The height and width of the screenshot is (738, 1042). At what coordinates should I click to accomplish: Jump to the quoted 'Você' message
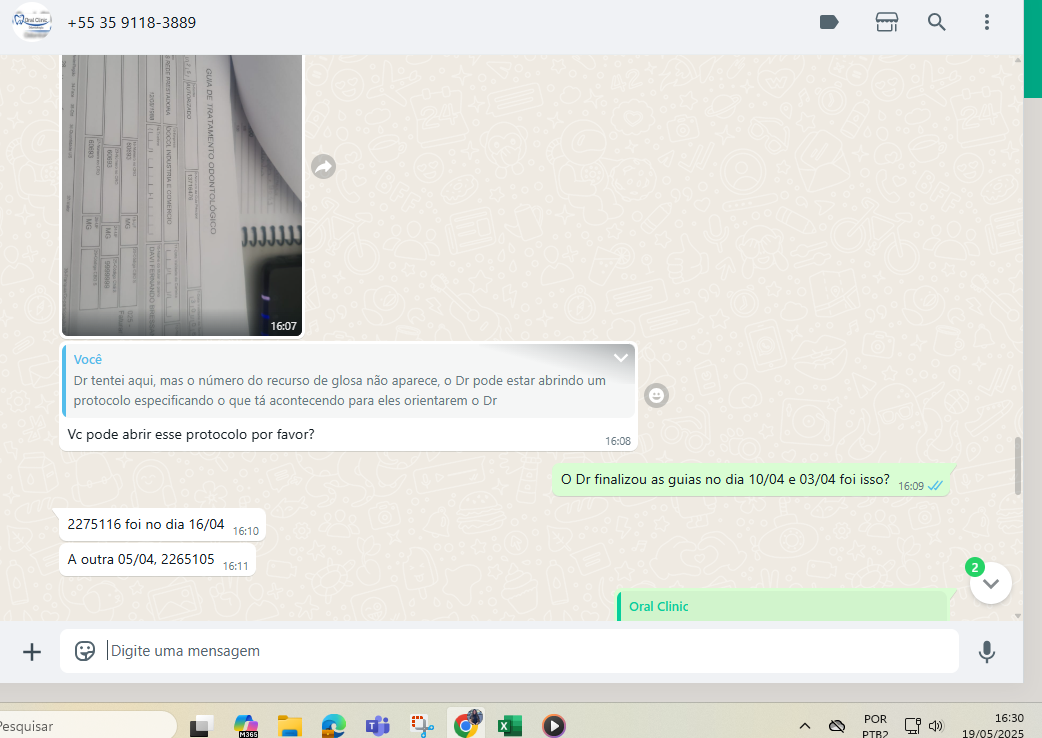coord(348,381)
